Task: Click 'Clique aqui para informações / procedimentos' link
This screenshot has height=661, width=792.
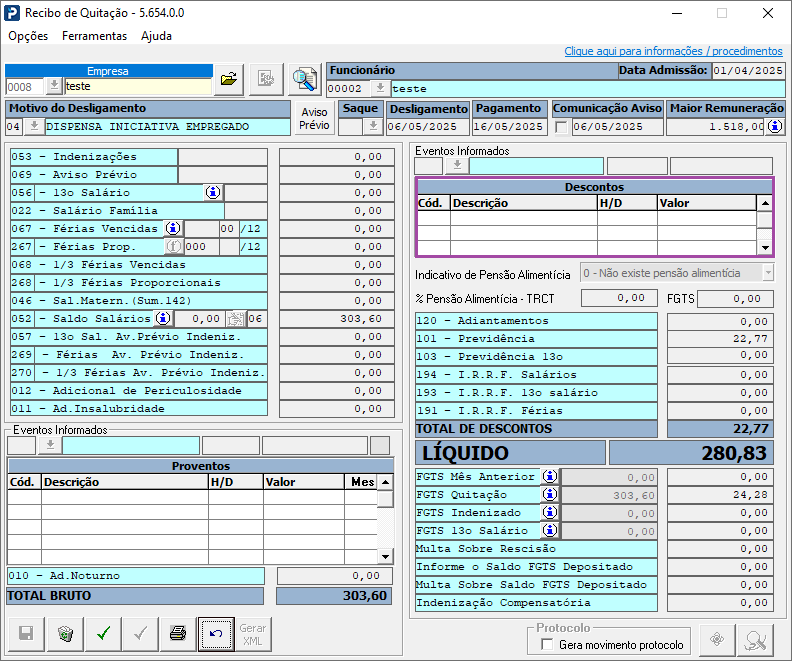Action: coord(673,51)
